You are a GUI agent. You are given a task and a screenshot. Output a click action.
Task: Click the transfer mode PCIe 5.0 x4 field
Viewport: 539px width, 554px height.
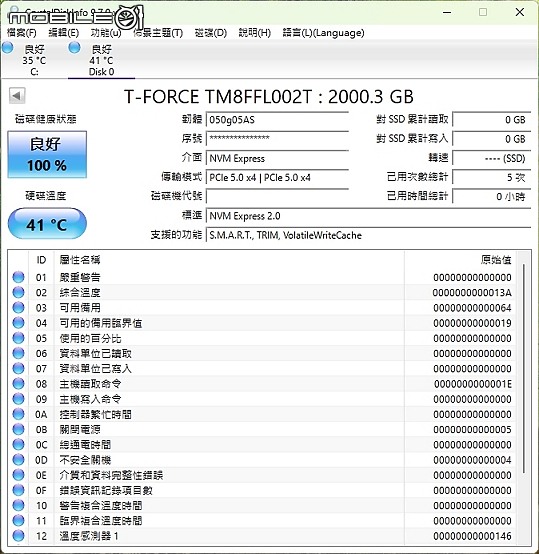(277, 177)
